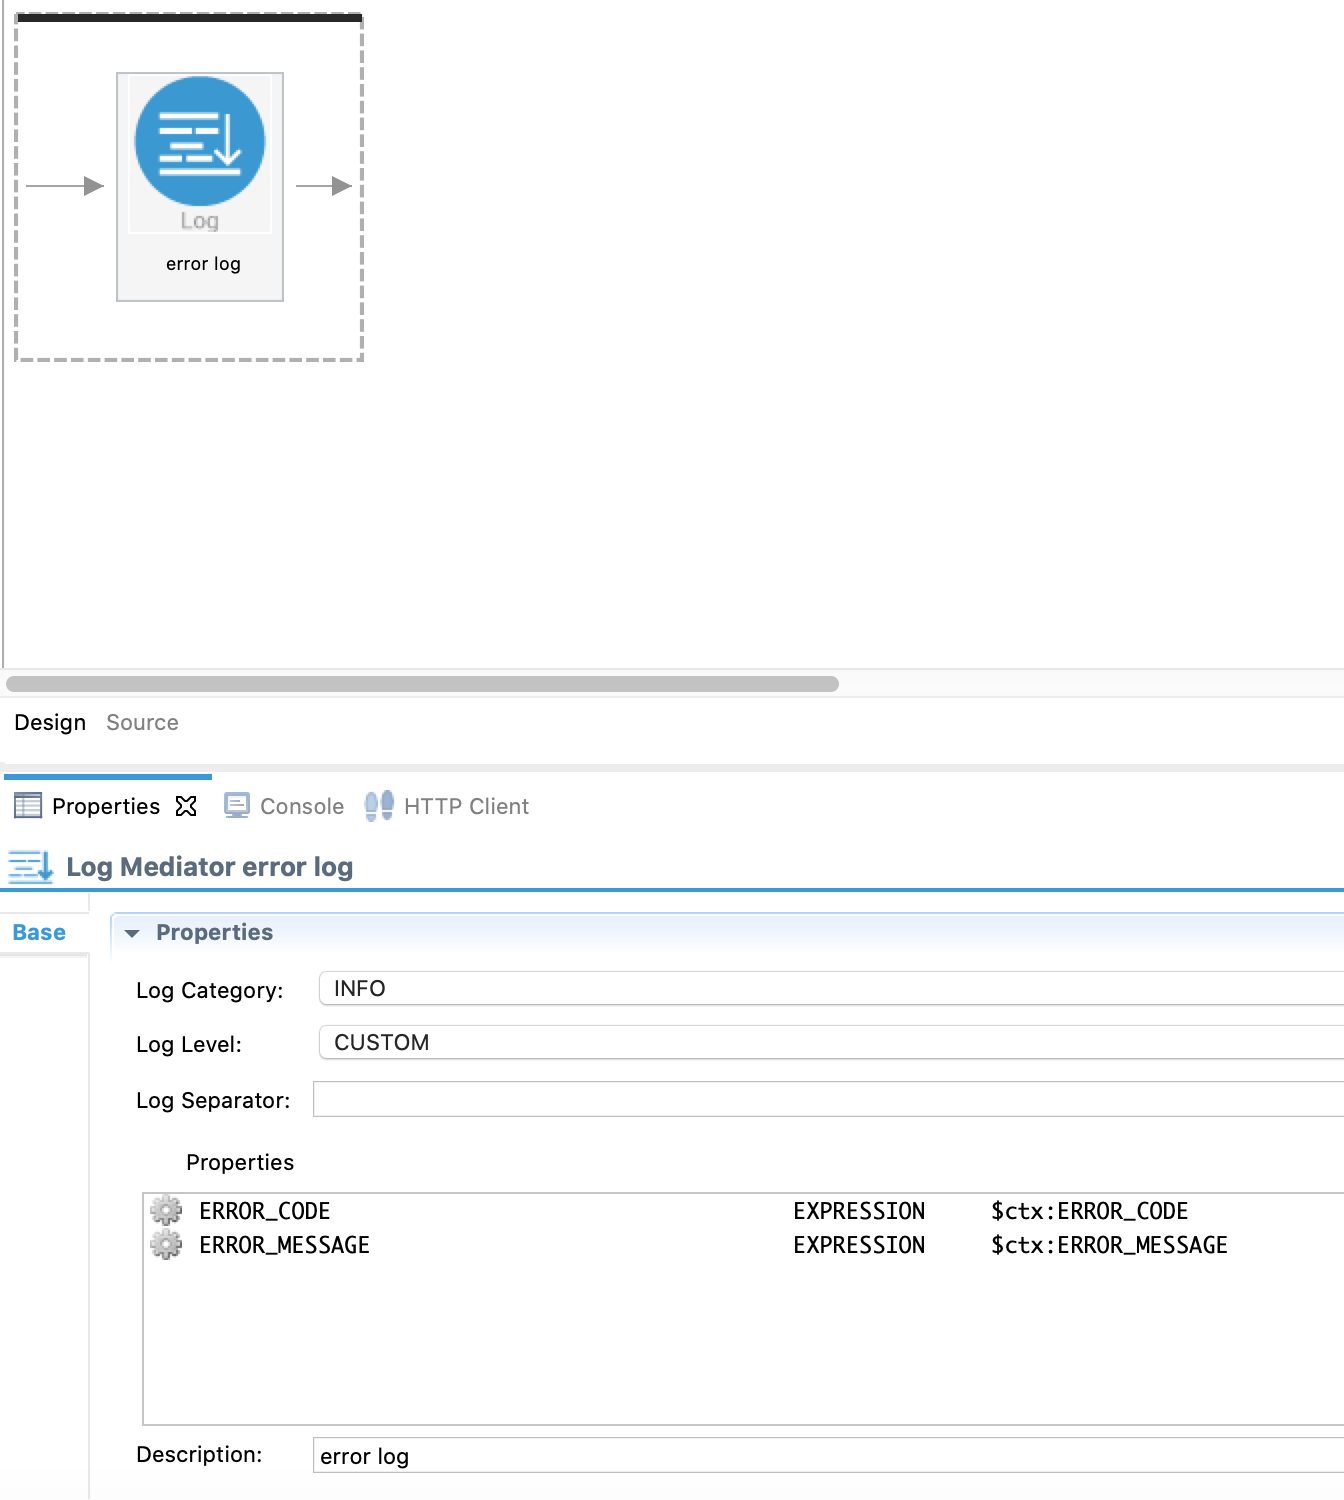Click the 'error log' label under mediator

tap(203, 264)
